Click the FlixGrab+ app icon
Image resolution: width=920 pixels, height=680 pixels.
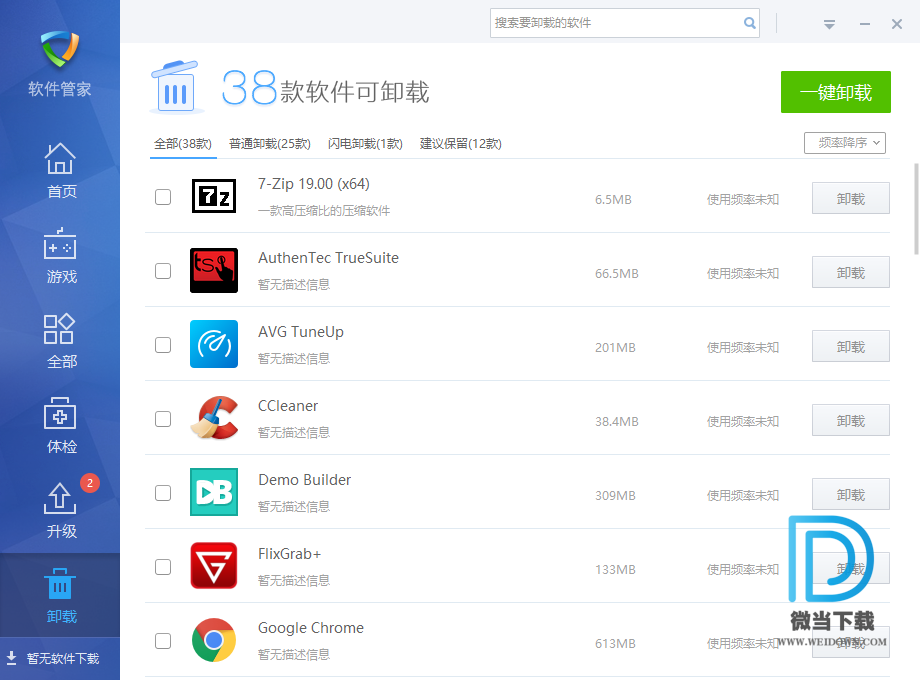214,566
